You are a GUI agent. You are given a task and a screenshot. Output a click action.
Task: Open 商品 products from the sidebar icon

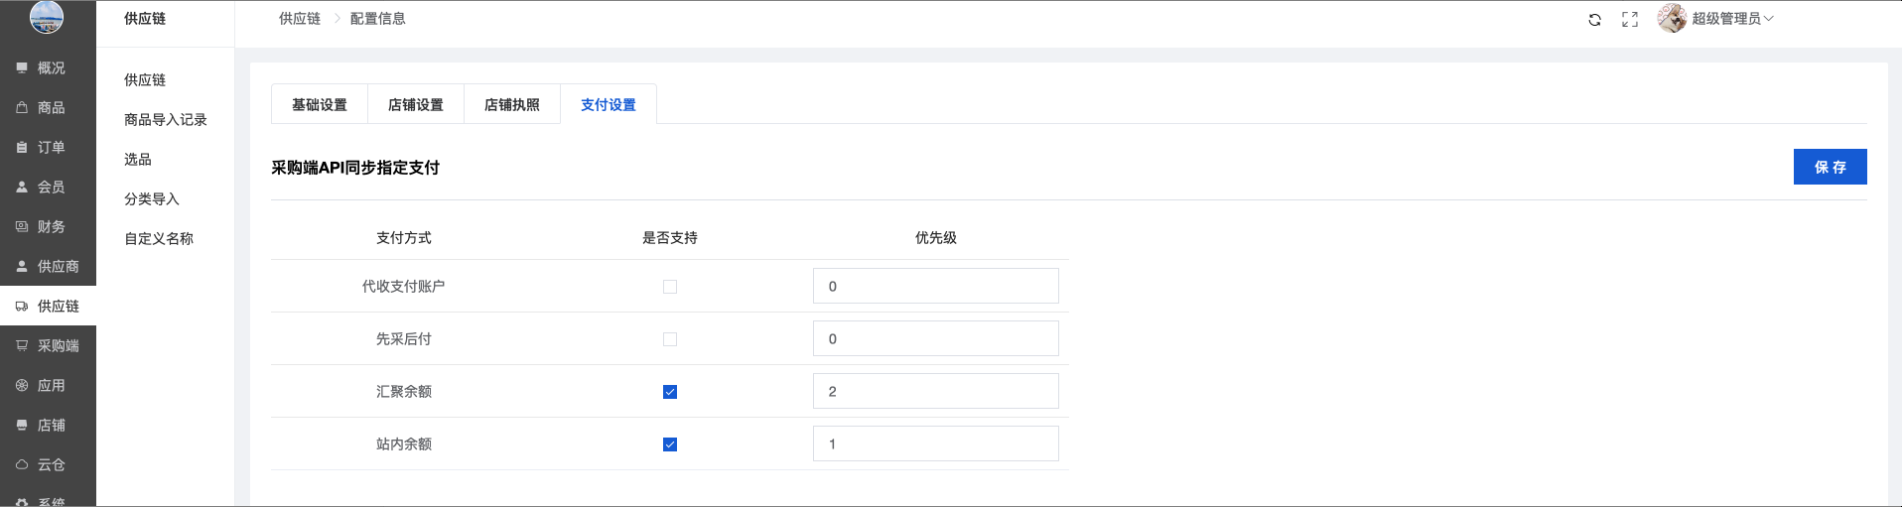(x=22, y=108)
